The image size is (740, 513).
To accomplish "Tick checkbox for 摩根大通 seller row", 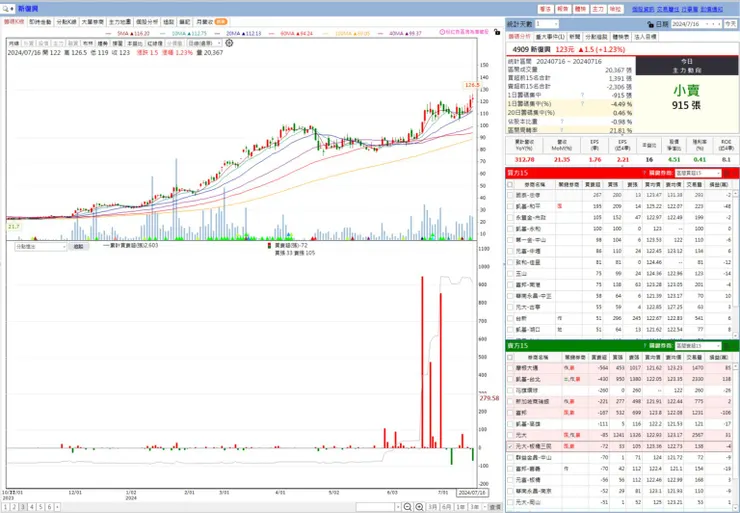I will (x=510, y=368).
